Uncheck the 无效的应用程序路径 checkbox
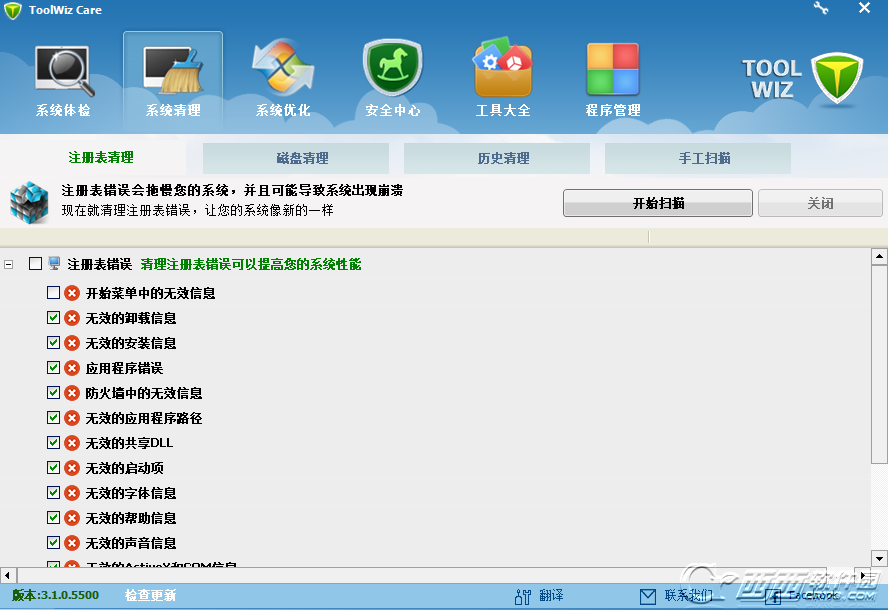 (53, 417)
